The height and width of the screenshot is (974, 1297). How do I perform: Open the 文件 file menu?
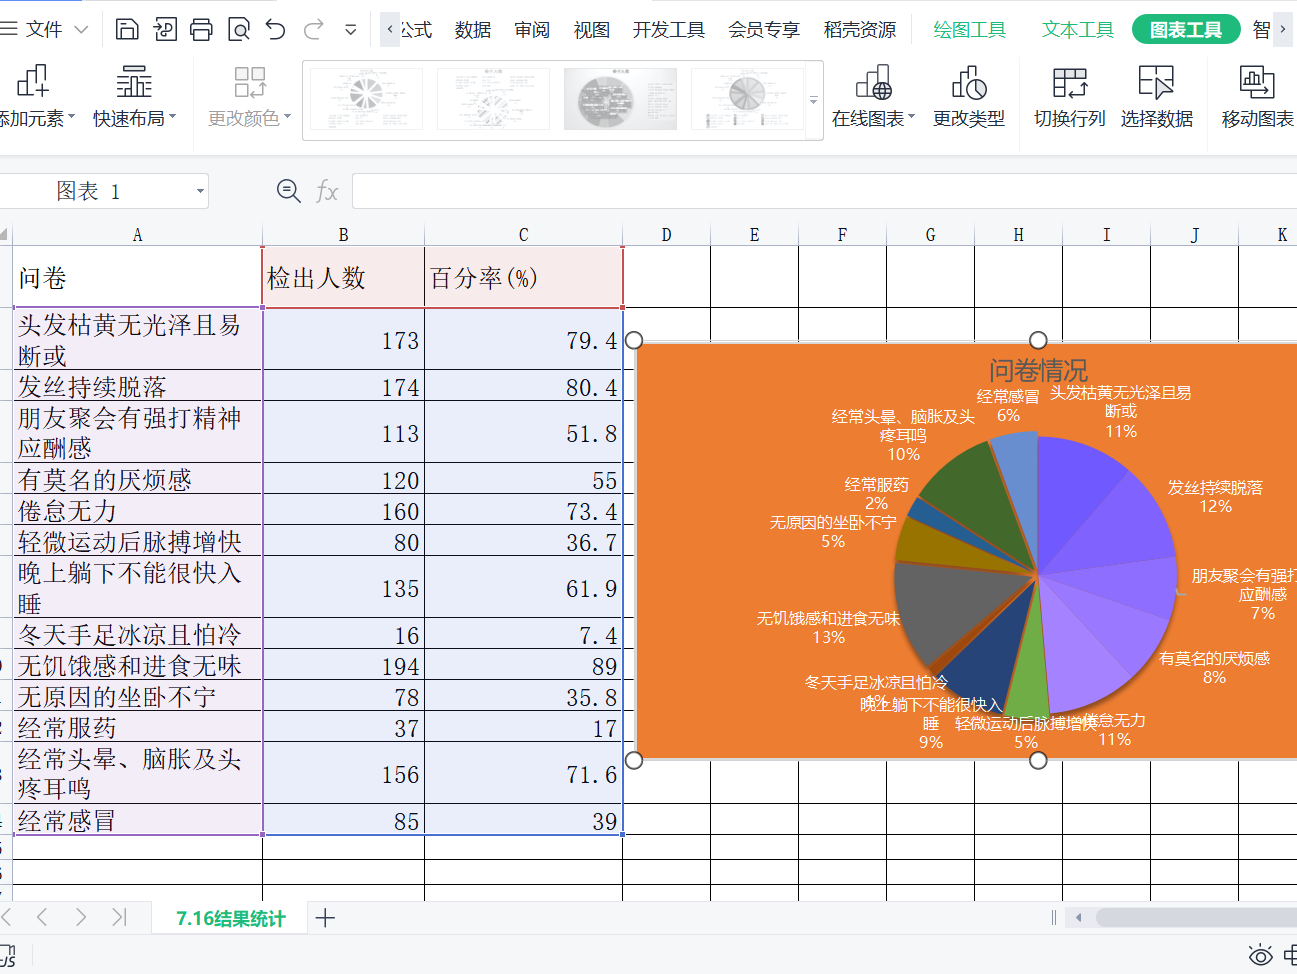44,30
